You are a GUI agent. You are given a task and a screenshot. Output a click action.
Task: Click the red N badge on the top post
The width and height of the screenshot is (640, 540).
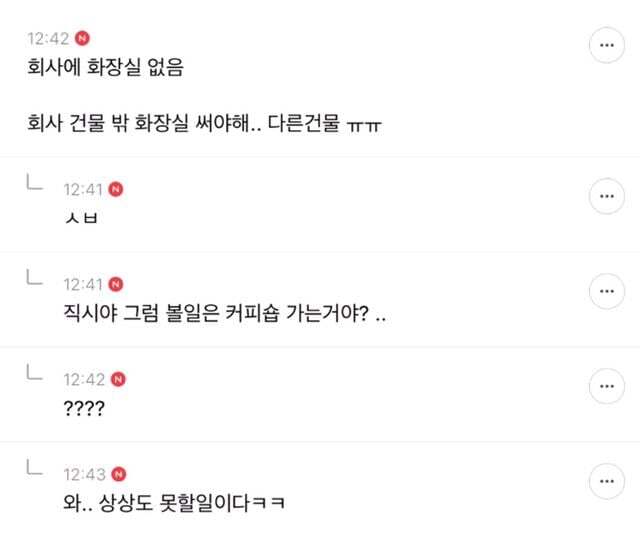(83, 38)
